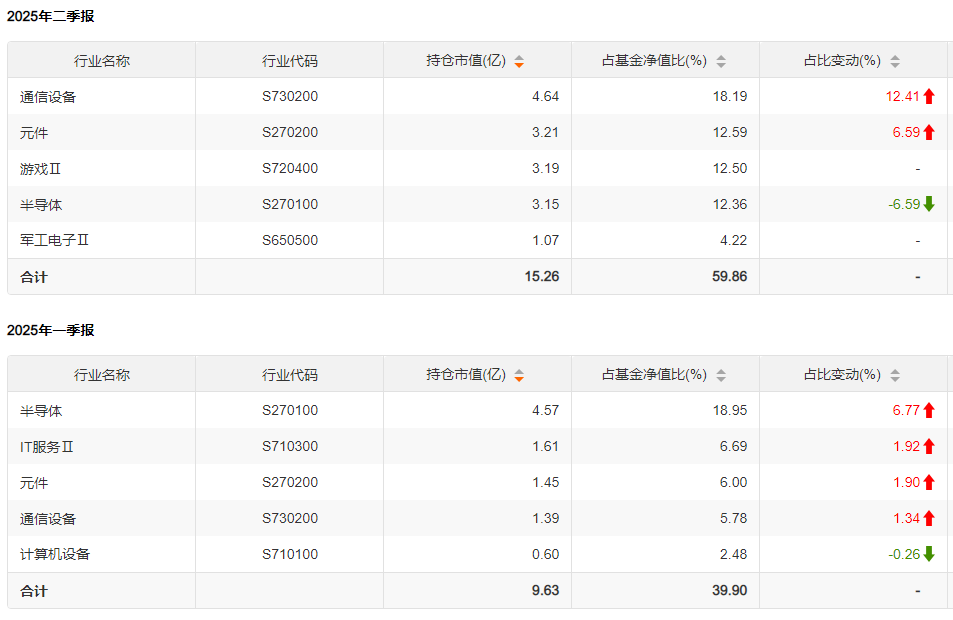
Task: Click the red up arrow beside 12.41
Action: 930,96
